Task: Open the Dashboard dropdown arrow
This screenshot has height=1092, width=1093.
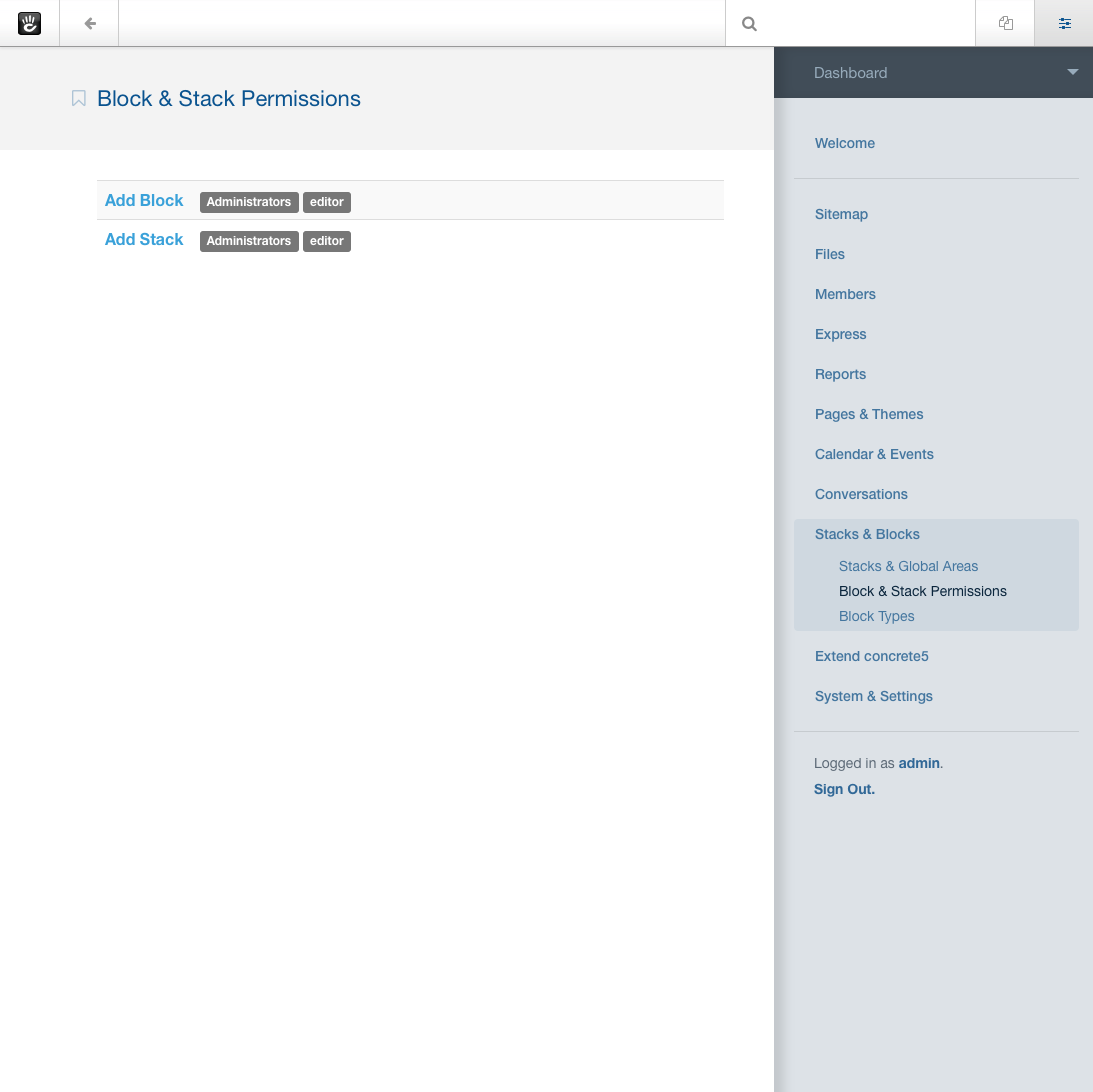Action: click(1072, 72)
